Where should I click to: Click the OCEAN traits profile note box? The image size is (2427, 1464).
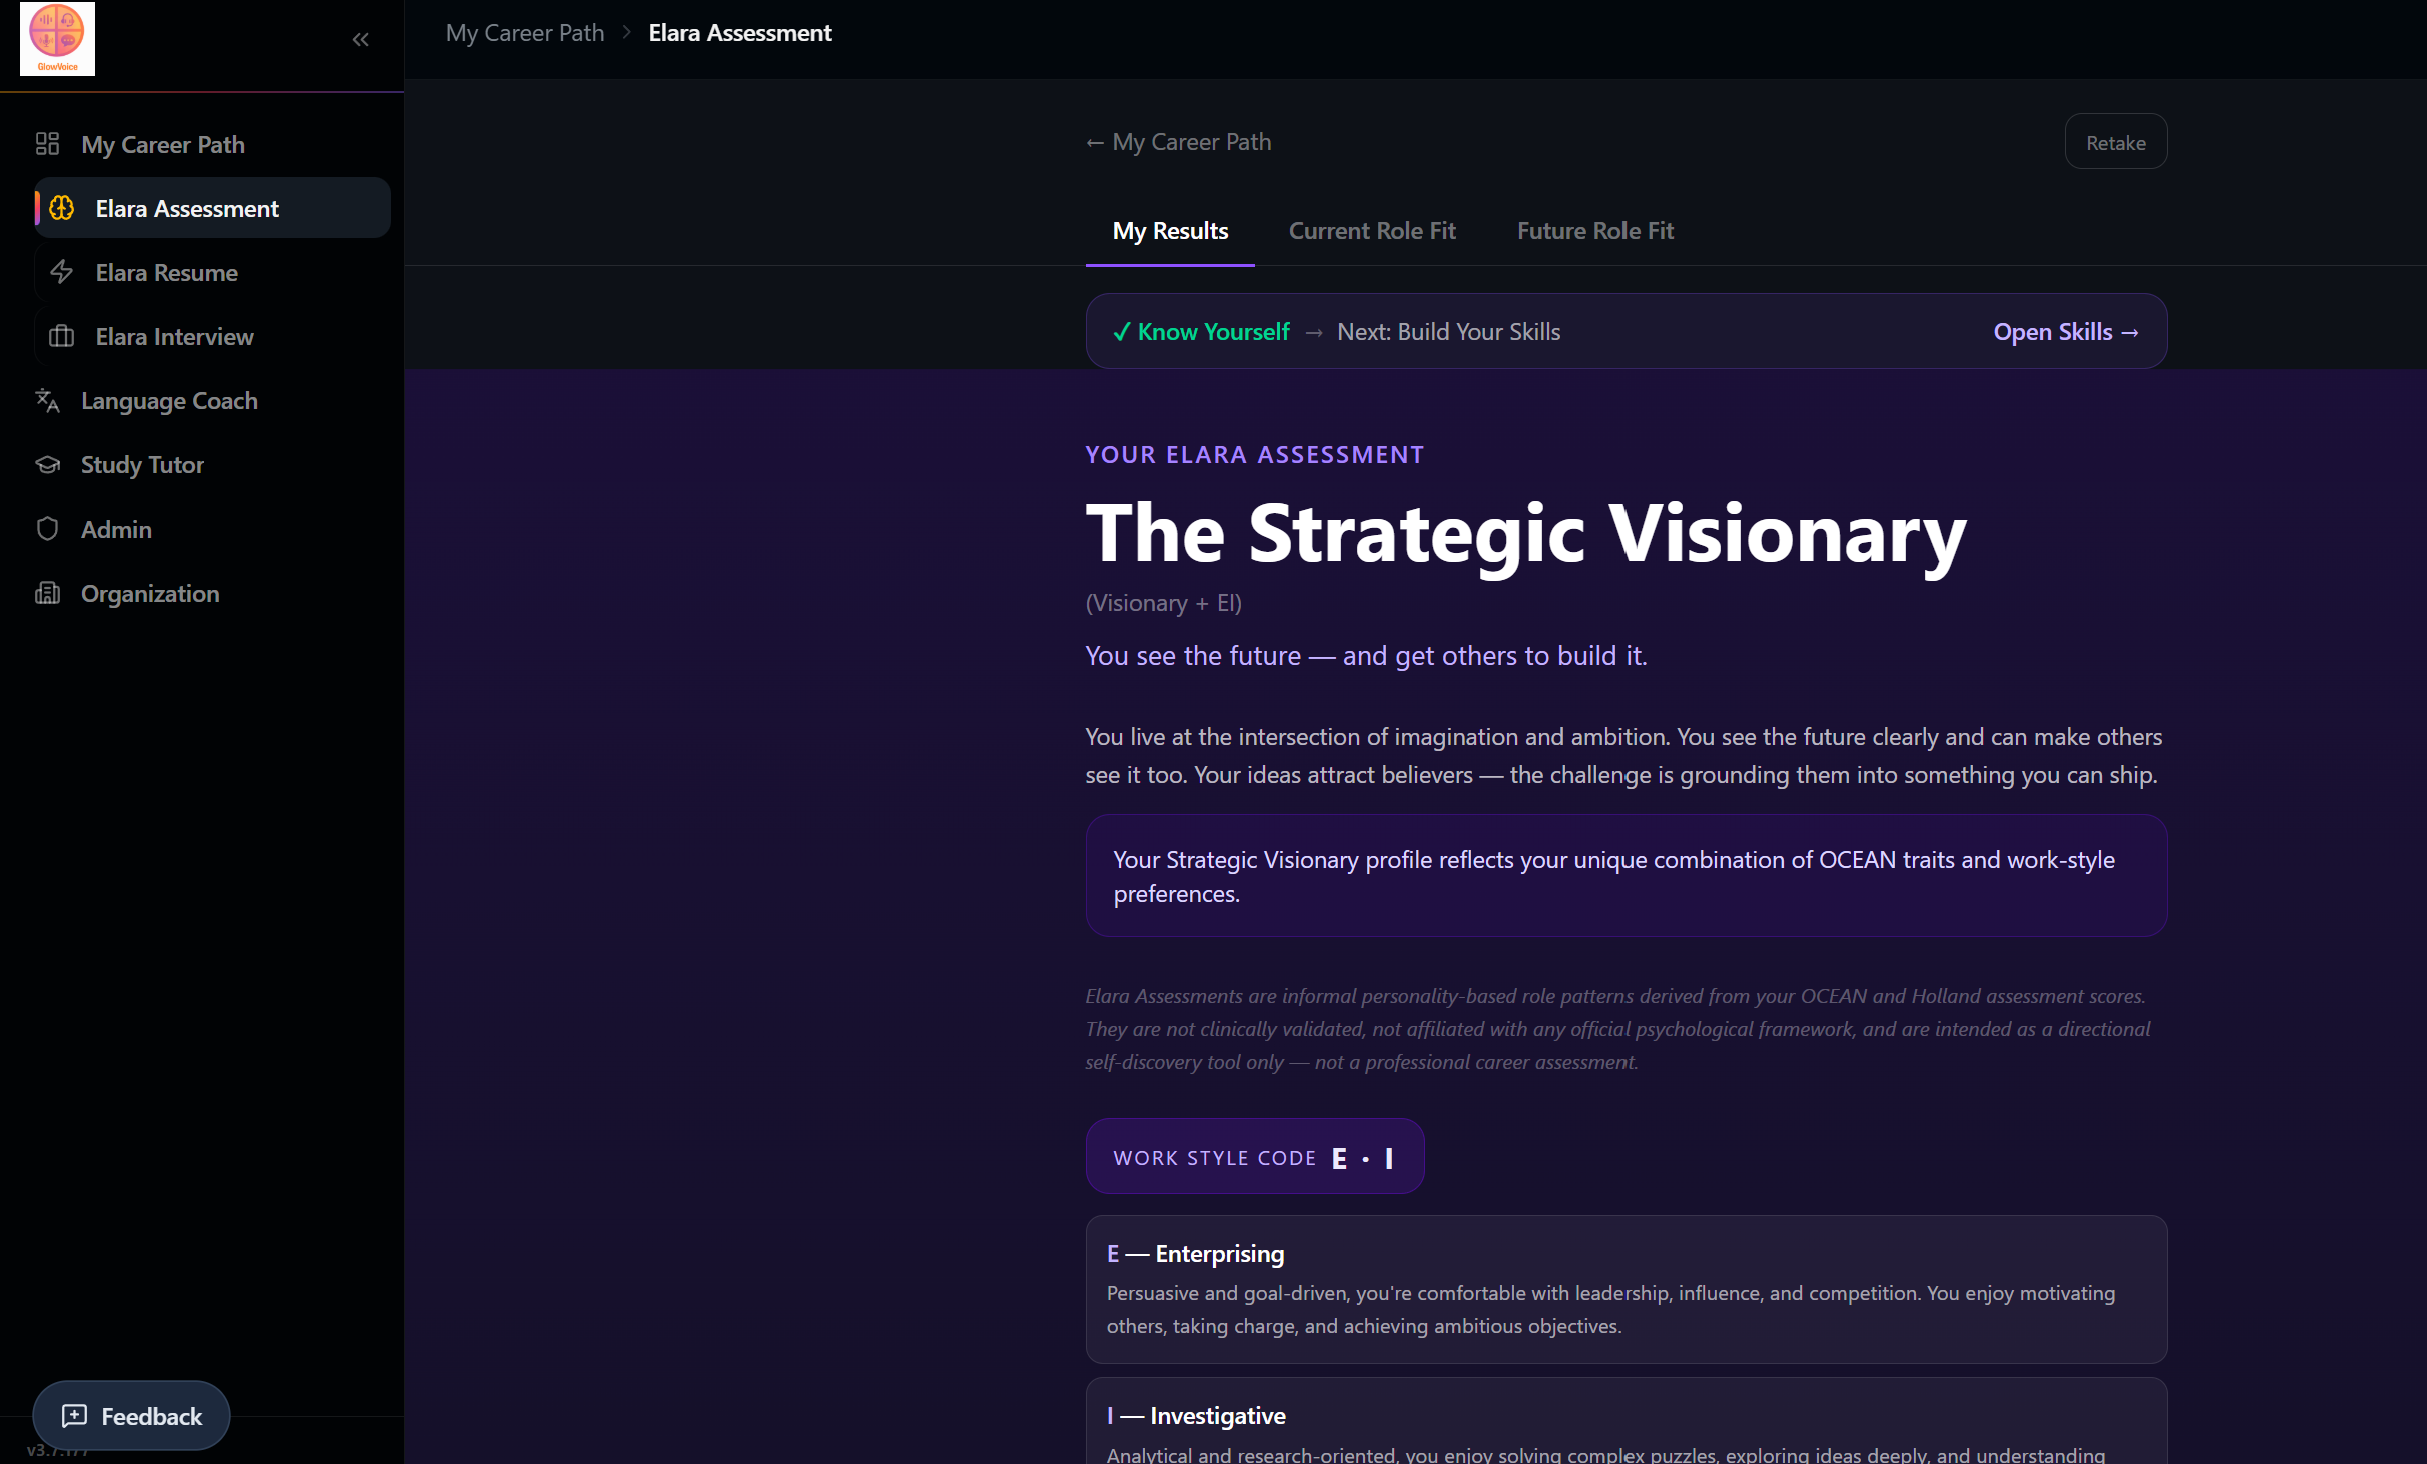(x=1627, y=876)
